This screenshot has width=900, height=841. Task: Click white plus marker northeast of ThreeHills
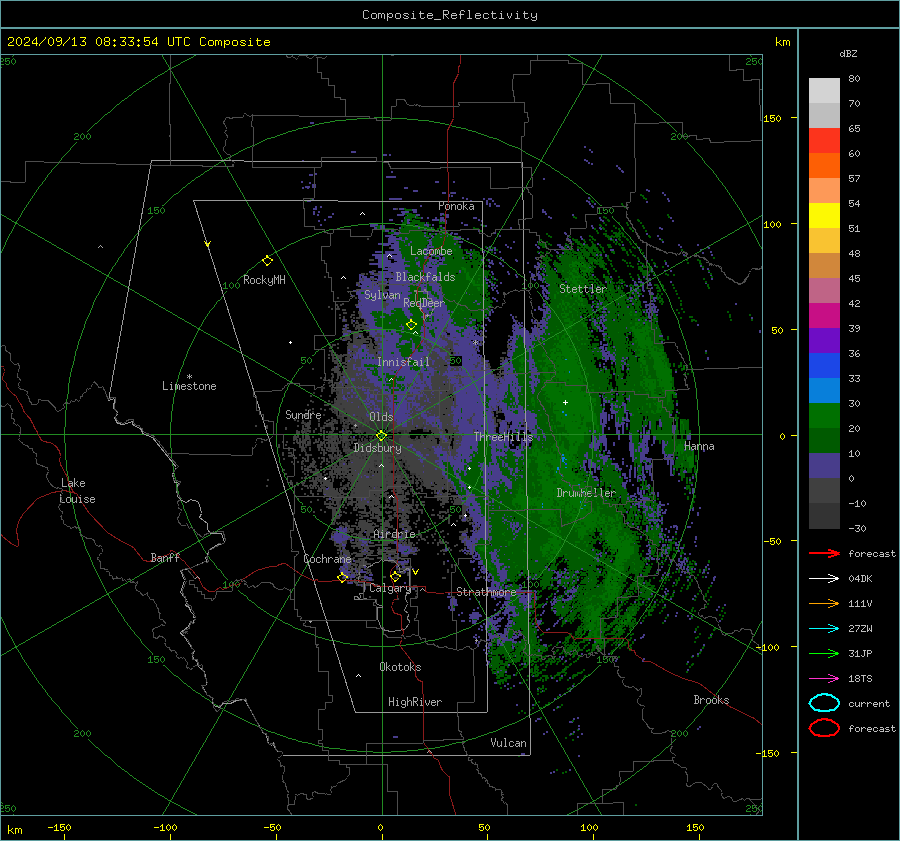point(565,402)
